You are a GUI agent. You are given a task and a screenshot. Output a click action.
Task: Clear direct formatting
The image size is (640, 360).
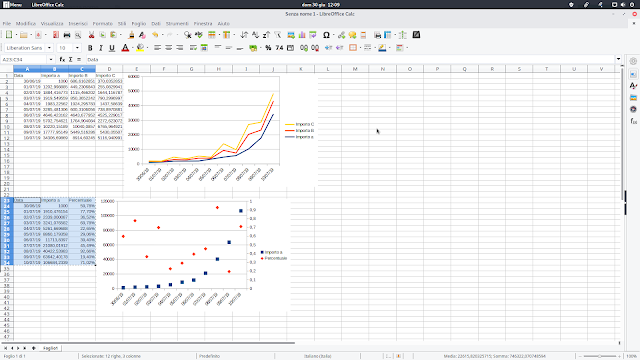tap(142, 35)
